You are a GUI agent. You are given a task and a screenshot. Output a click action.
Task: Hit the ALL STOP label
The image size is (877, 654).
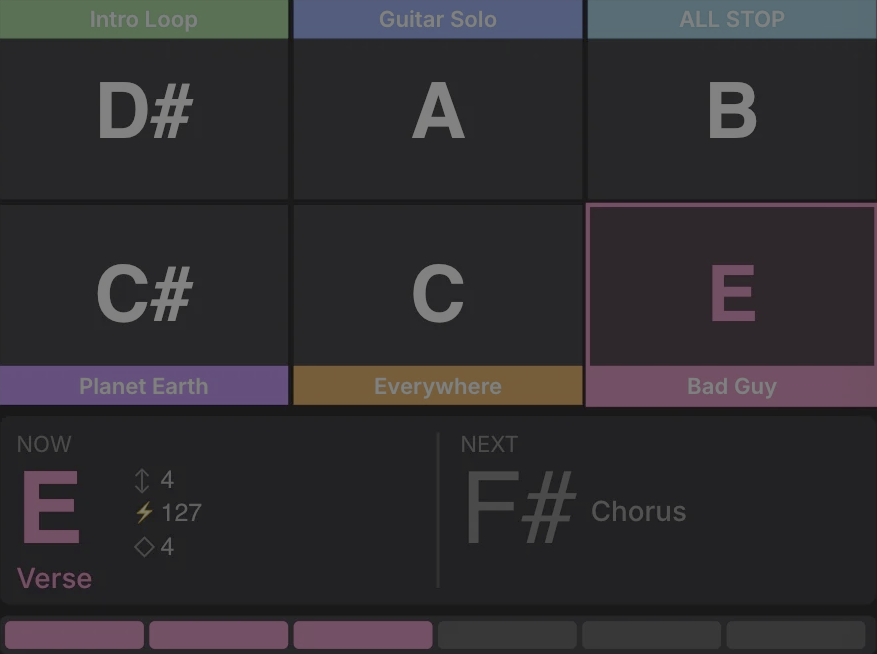point(732,19)
